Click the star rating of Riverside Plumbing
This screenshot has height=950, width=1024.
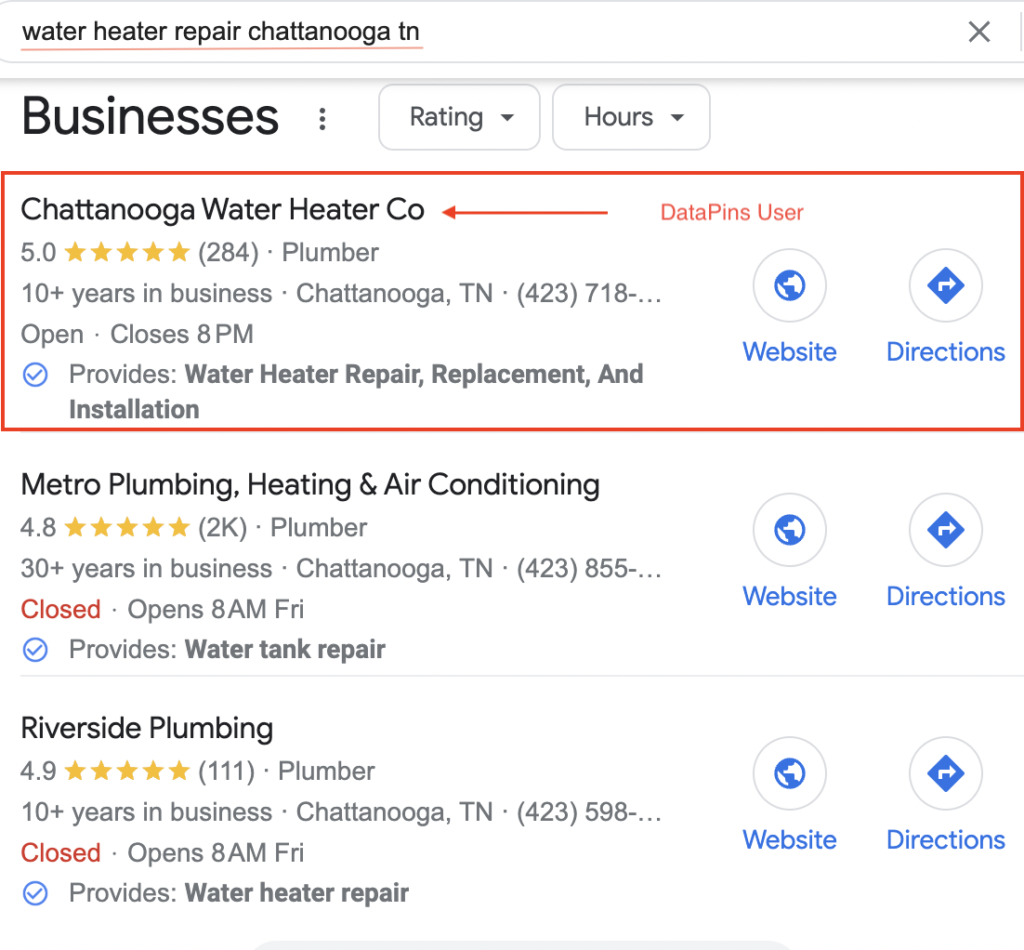pyautogui.click(x=127, y=771)
